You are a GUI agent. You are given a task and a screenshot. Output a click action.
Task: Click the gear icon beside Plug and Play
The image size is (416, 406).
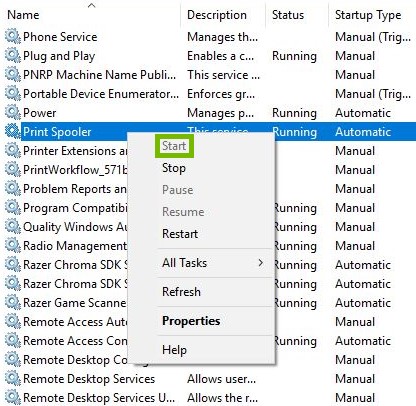(x=13, y=55)
